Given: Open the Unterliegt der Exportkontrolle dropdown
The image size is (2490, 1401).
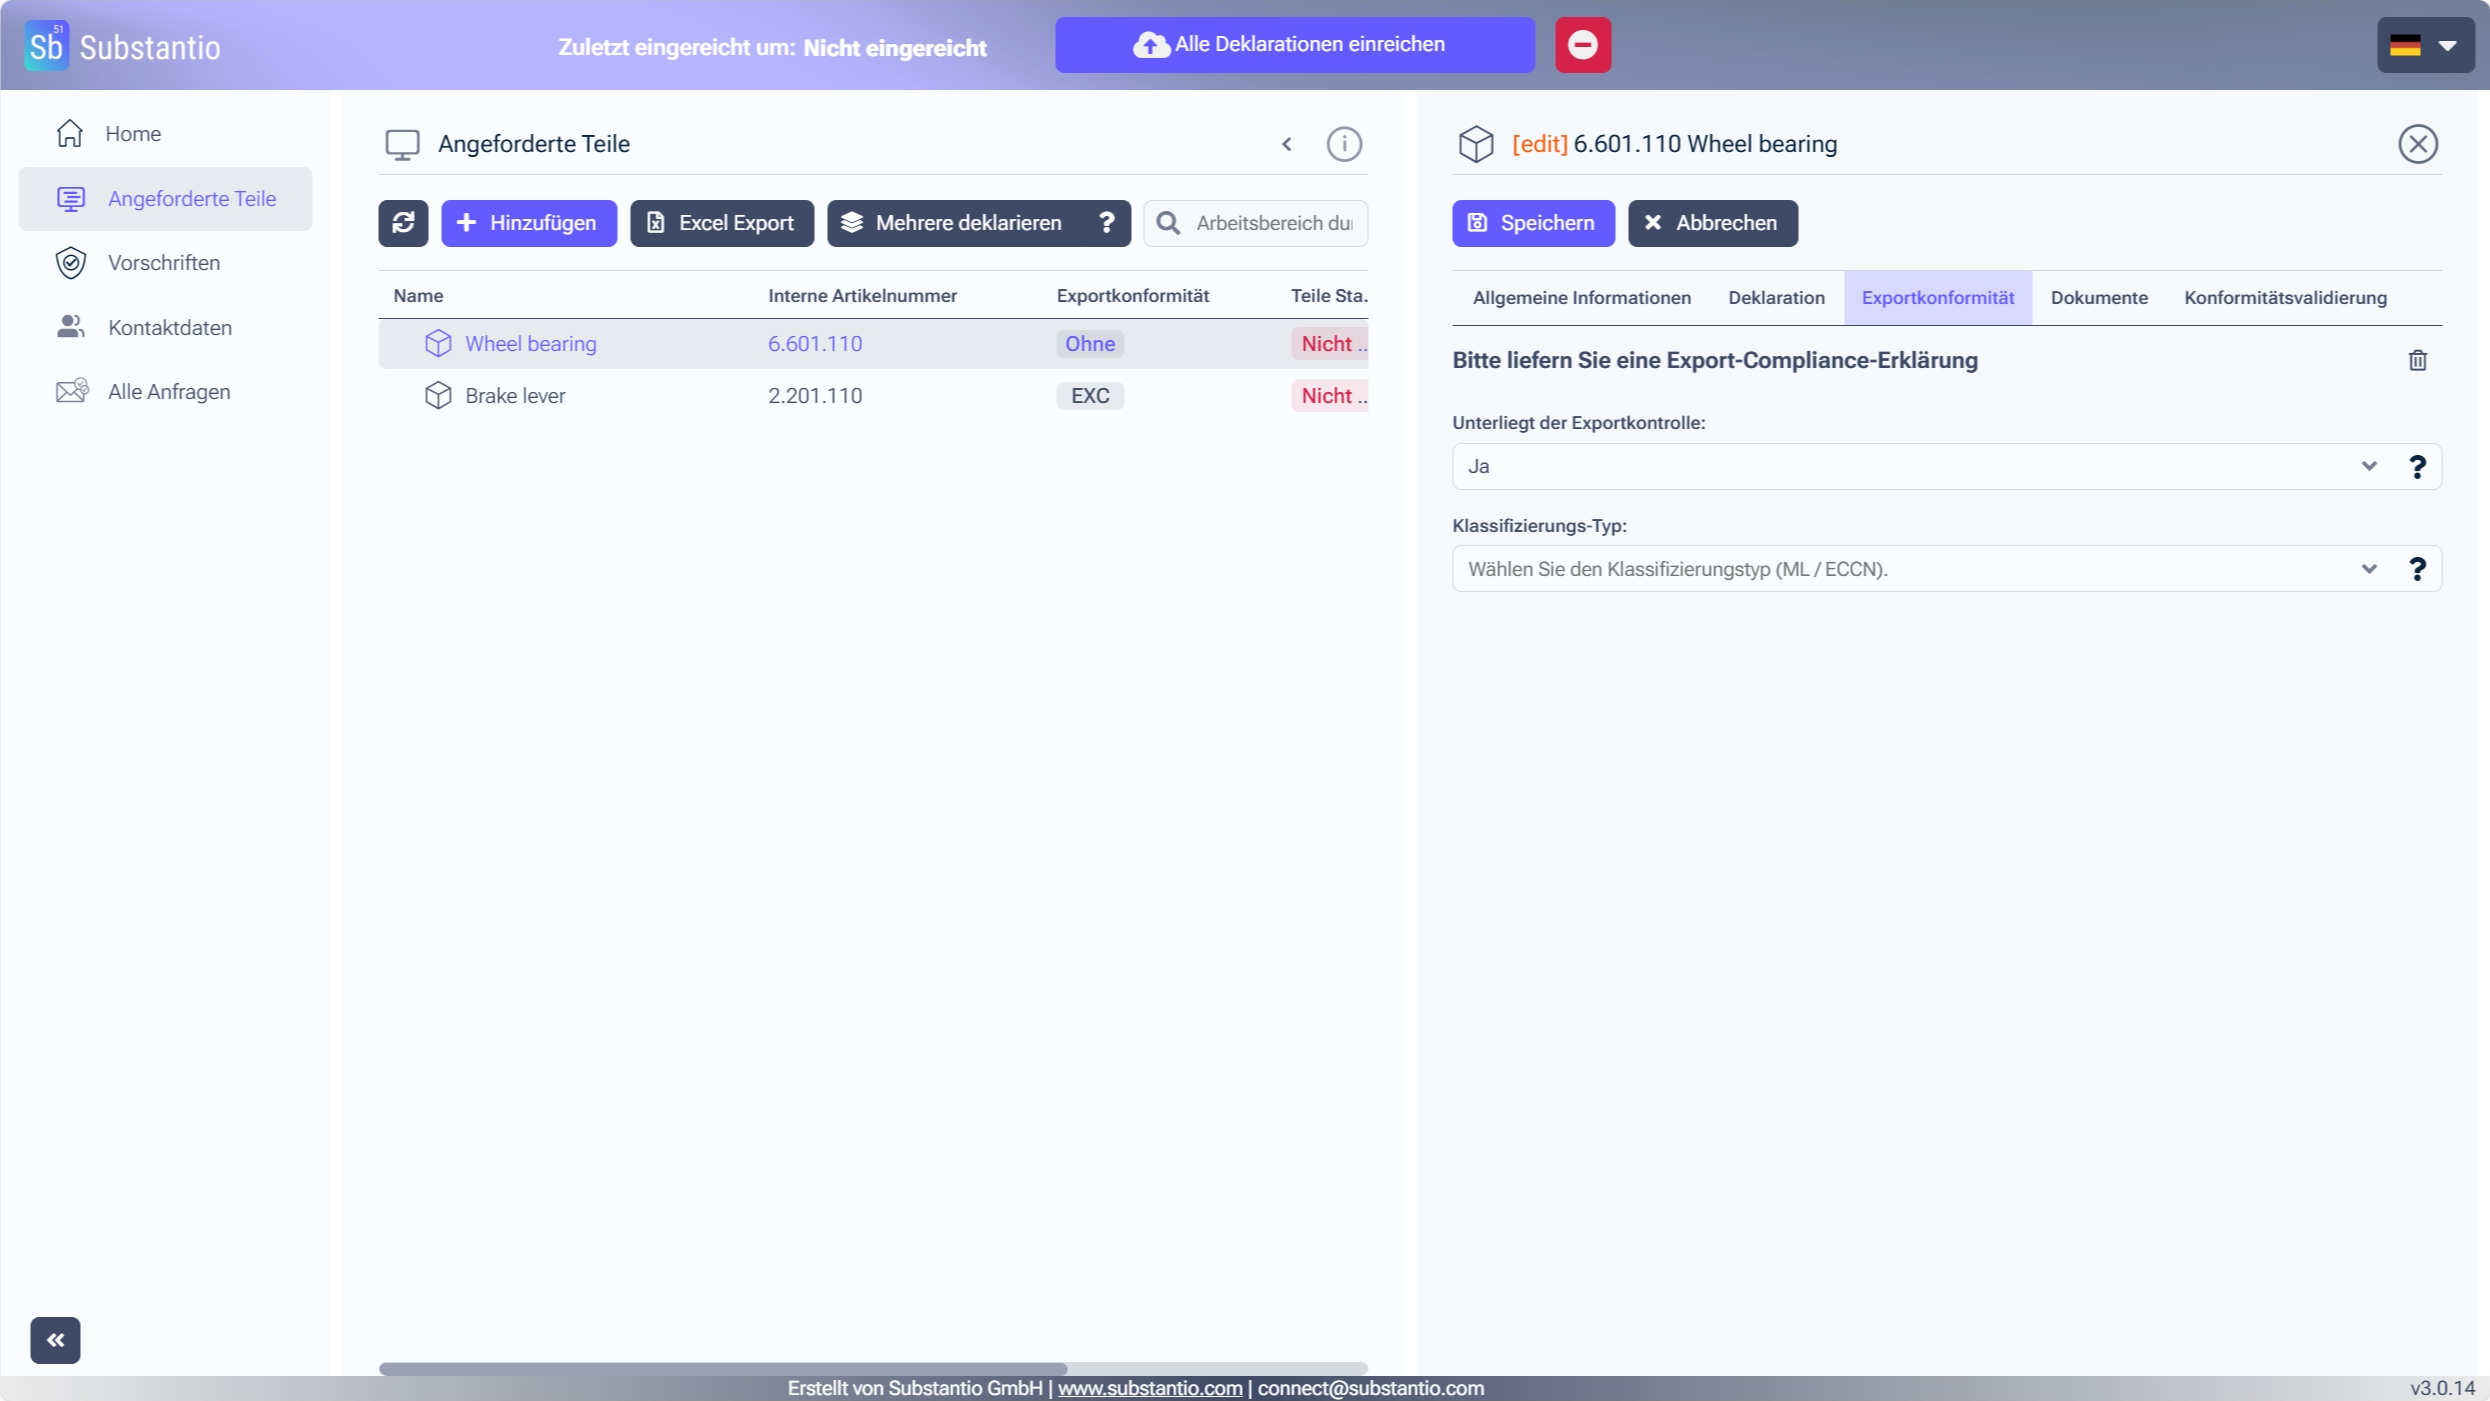Looking at the screenshot, I should coord(1915,467).
